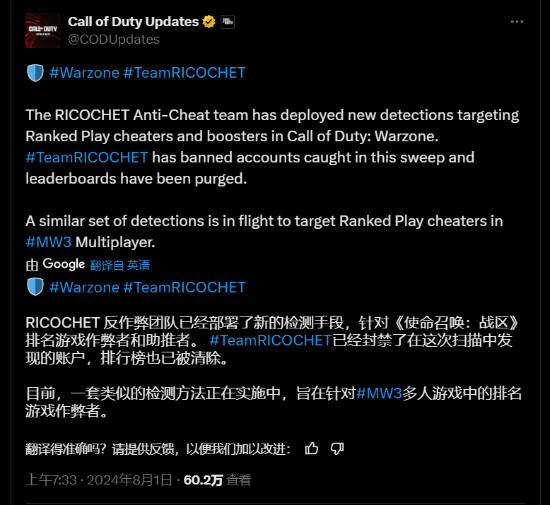Click the 上午7:33 · 2024年8月1日 timestamp
The width and height of the screenshot is (550, 505).
point(99,480)
